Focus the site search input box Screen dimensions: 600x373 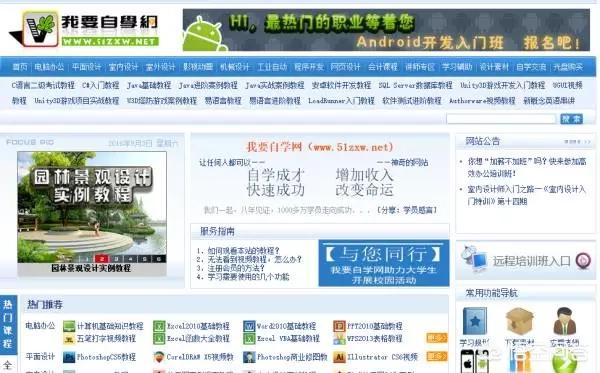pos(501,119)
